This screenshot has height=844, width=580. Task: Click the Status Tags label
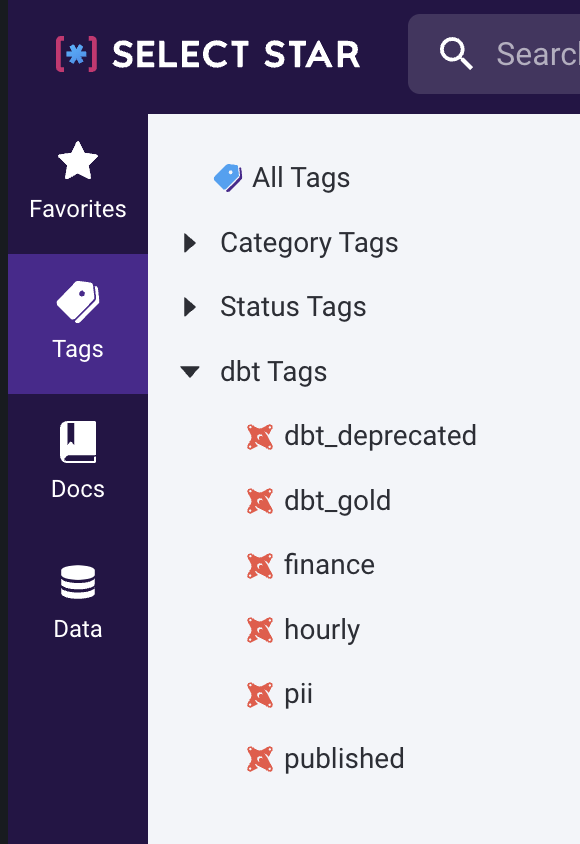pos(293,307)
